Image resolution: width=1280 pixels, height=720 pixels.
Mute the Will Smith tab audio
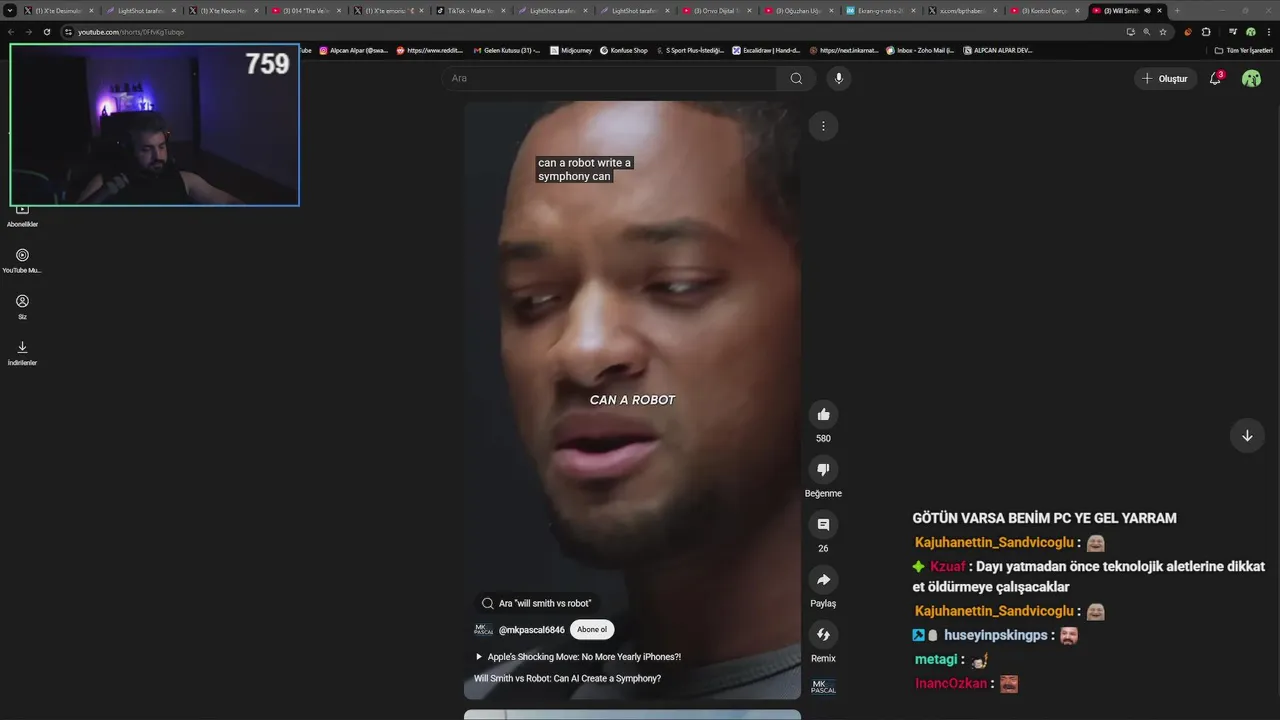[x=1146, y=10]
